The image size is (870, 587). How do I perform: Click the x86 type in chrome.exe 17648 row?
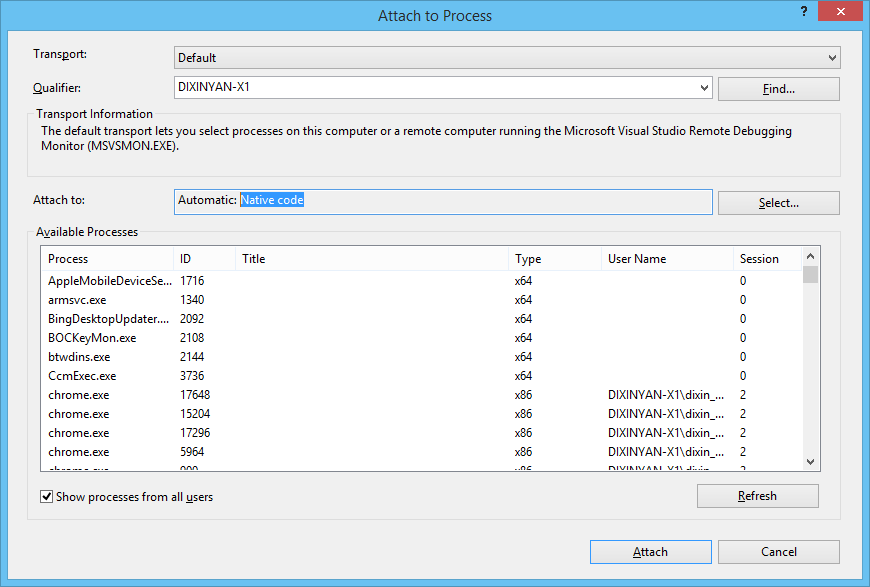[x=523, y=395]
